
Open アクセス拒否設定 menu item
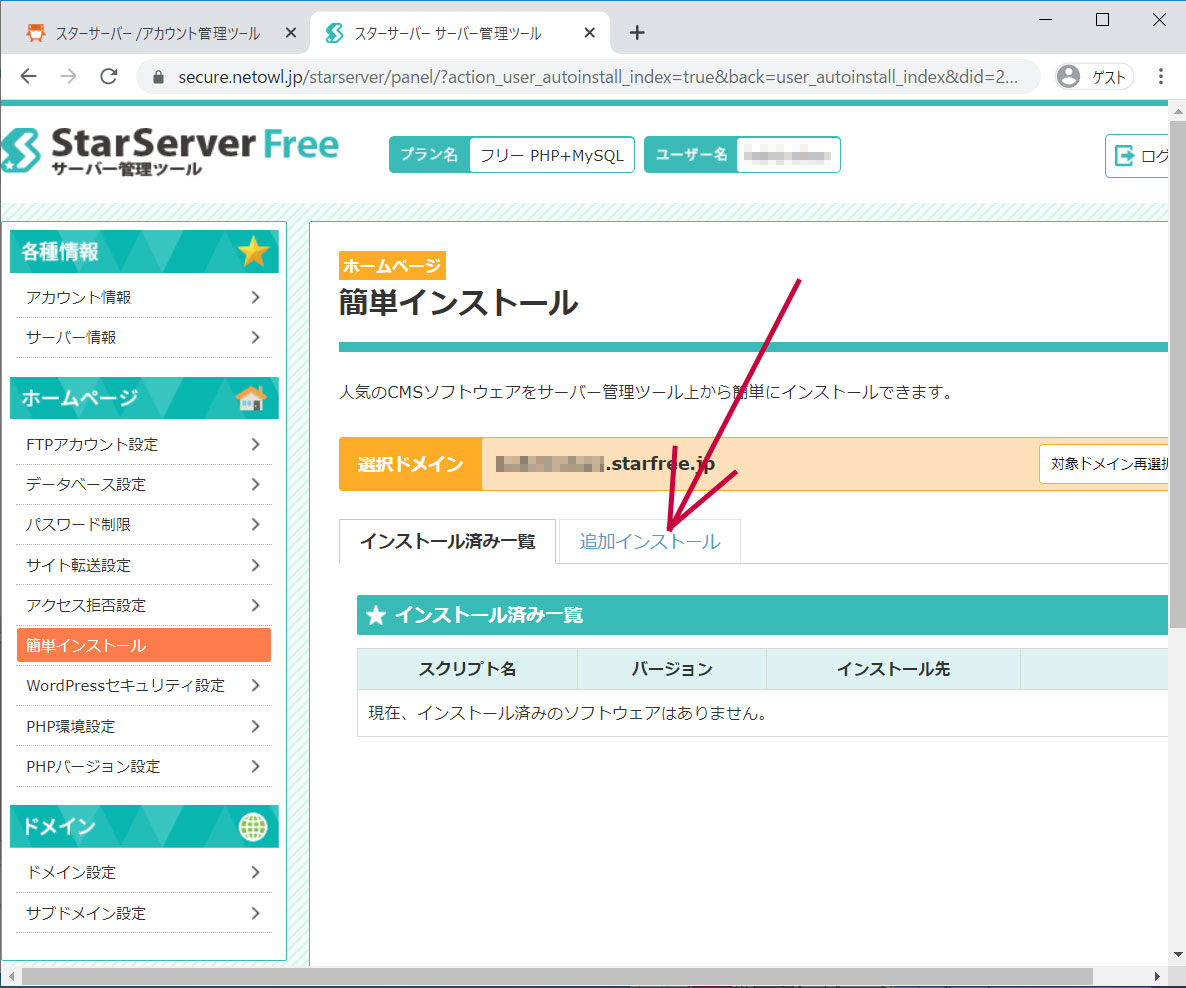point(144,605)
